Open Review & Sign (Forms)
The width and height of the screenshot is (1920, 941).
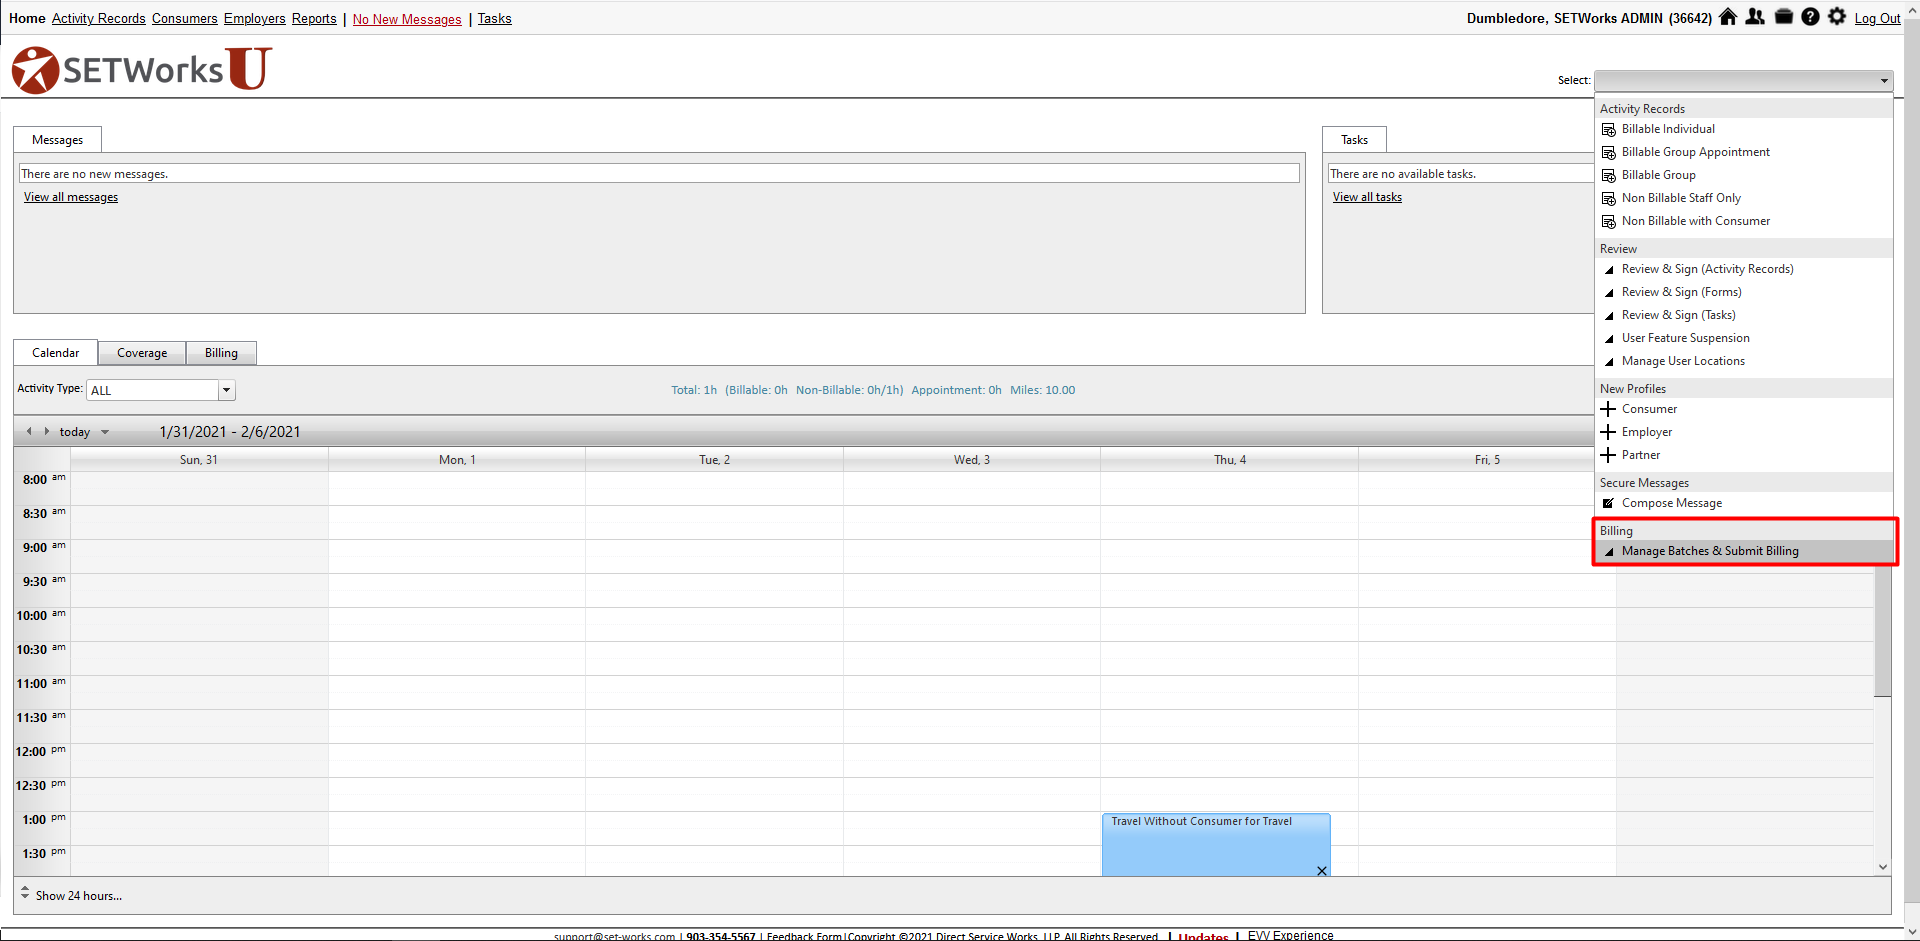click(x=1681, y=292)
